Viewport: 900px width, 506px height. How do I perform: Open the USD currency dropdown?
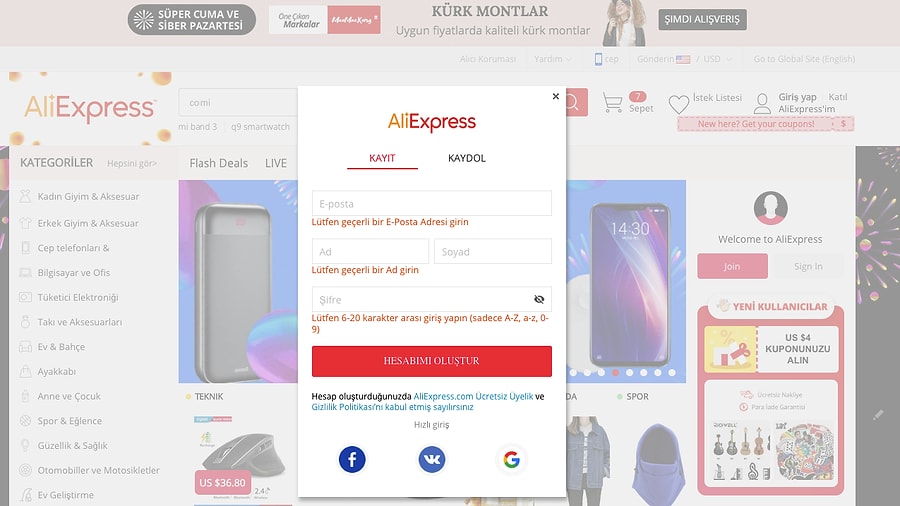pyautogui.click(x=718, y=59)
